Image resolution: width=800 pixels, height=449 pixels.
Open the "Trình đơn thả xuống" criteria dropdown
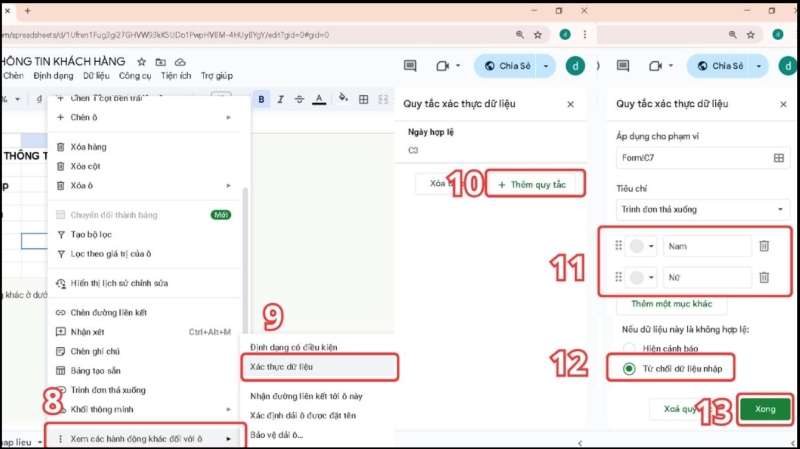(x=700, y=210)
